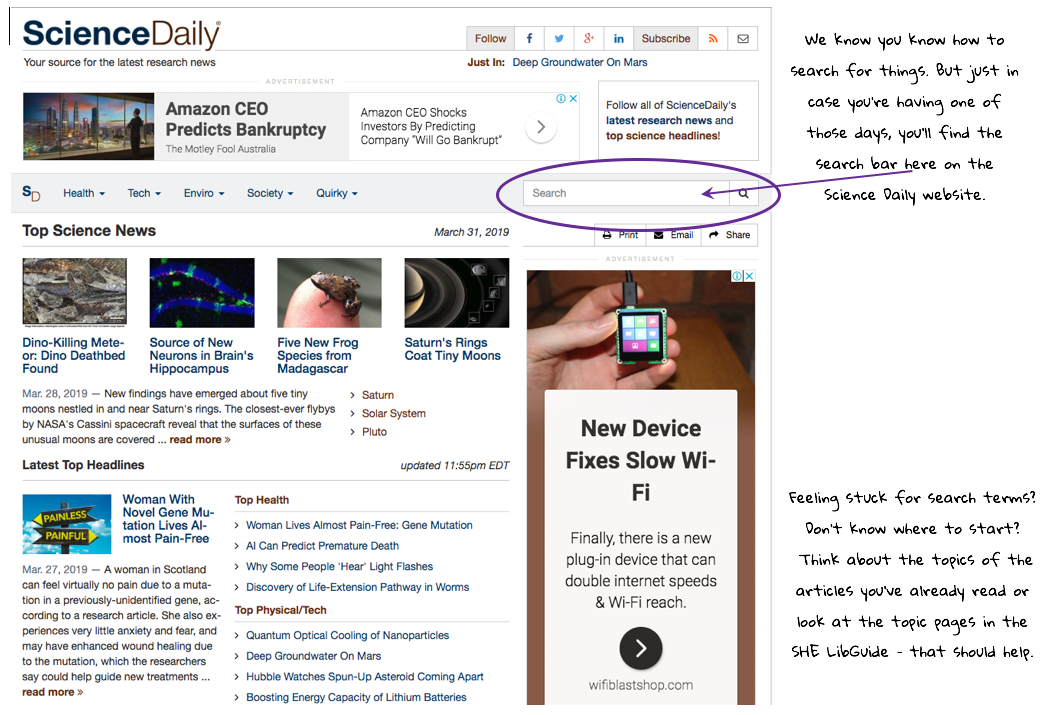Click the AdChoices icon on Amazon ad
Screen dimensions: 1044x715
point(567,99)
